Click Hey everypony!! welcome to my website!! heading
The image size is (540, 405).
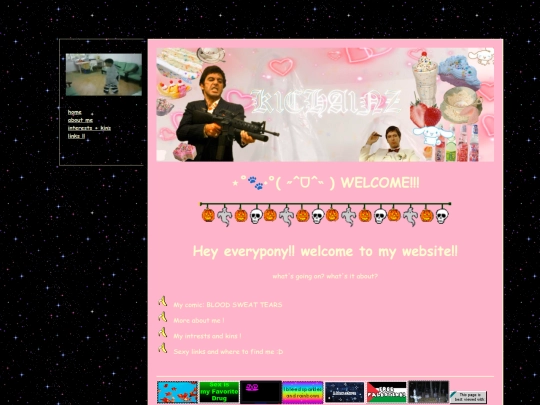(325, 251)
